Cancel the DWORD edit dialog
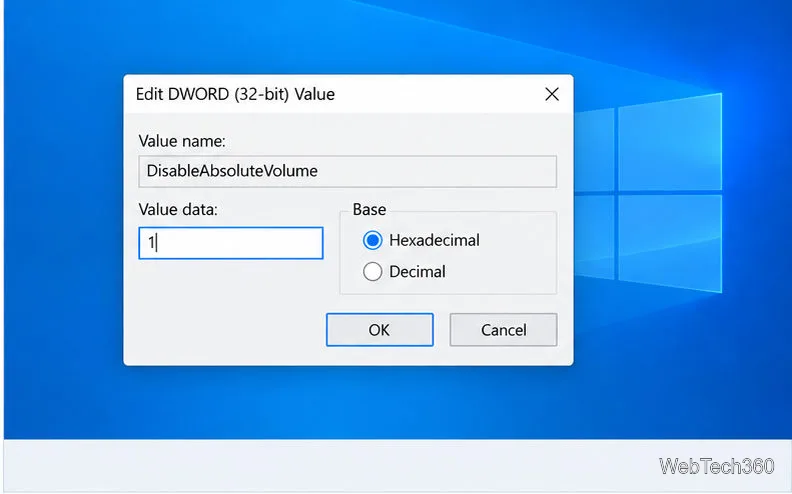792x494 pixels. 503,330
